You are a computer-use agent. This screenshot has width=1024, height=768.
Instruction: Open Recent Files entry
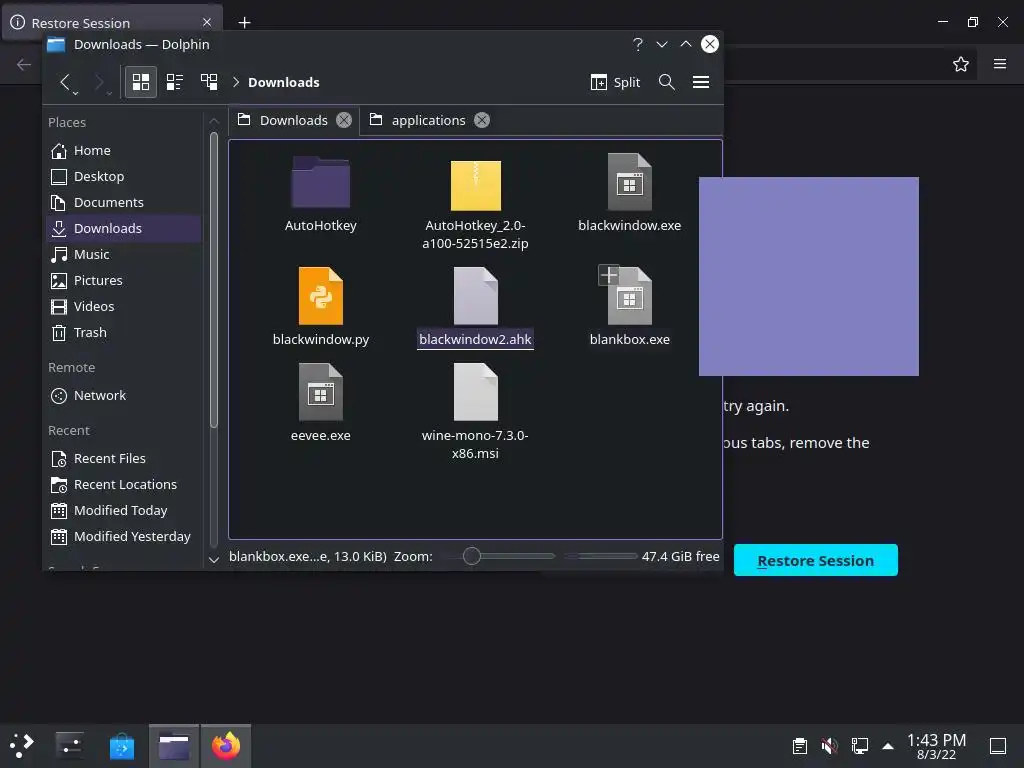click(124, 458)
